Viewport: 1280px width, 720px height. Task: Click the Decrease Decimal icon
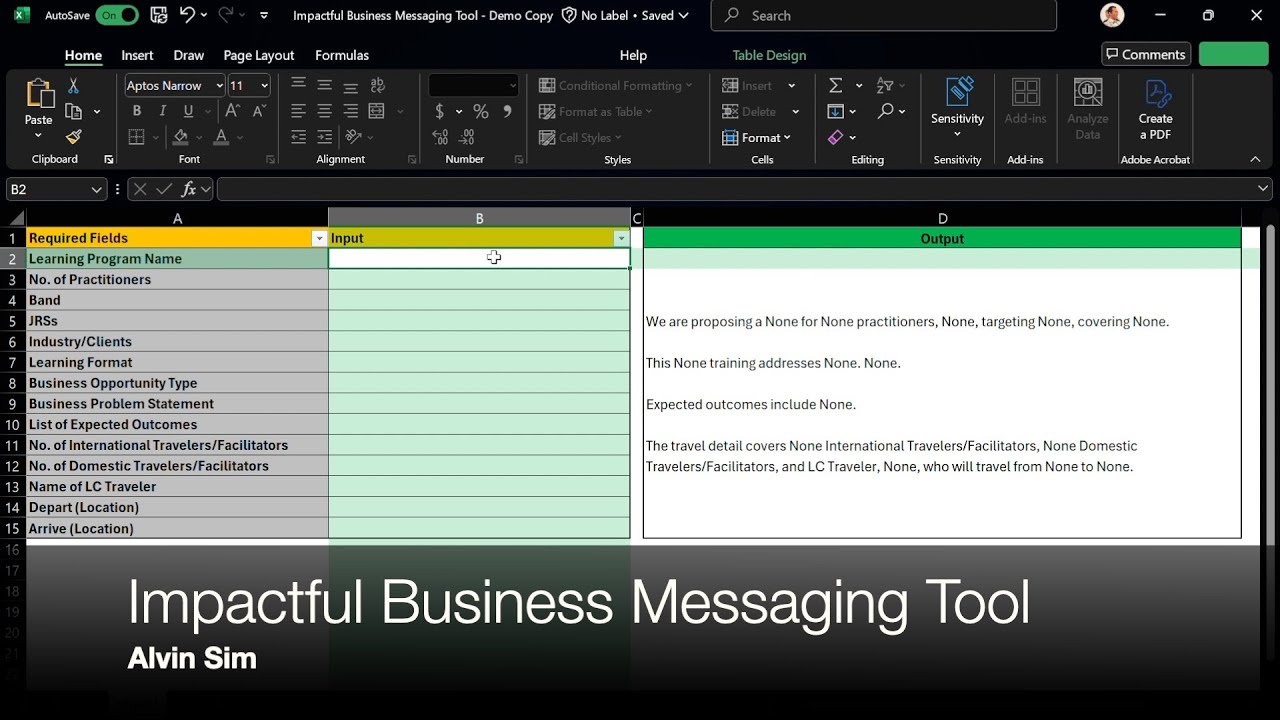(466, 137)
